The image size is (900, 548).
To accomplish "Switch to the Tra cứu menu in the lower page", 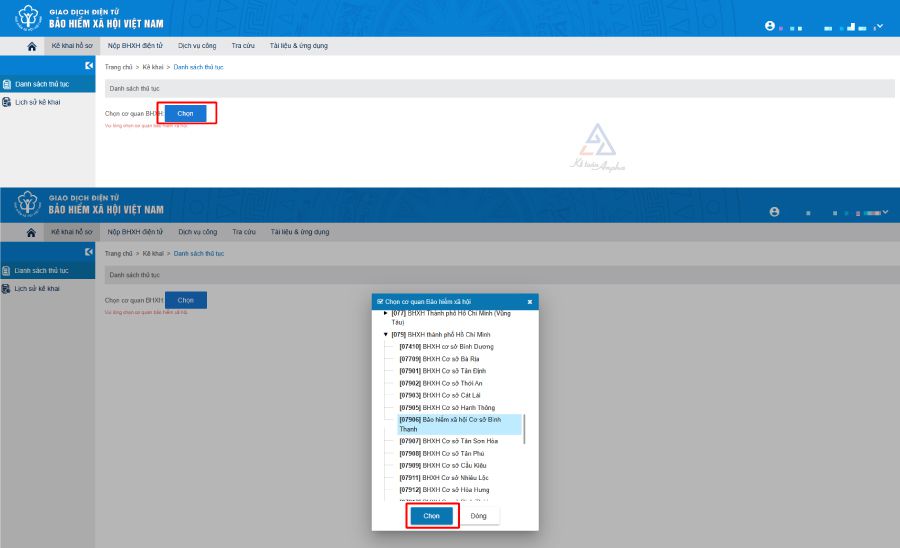I will point(243,232).
